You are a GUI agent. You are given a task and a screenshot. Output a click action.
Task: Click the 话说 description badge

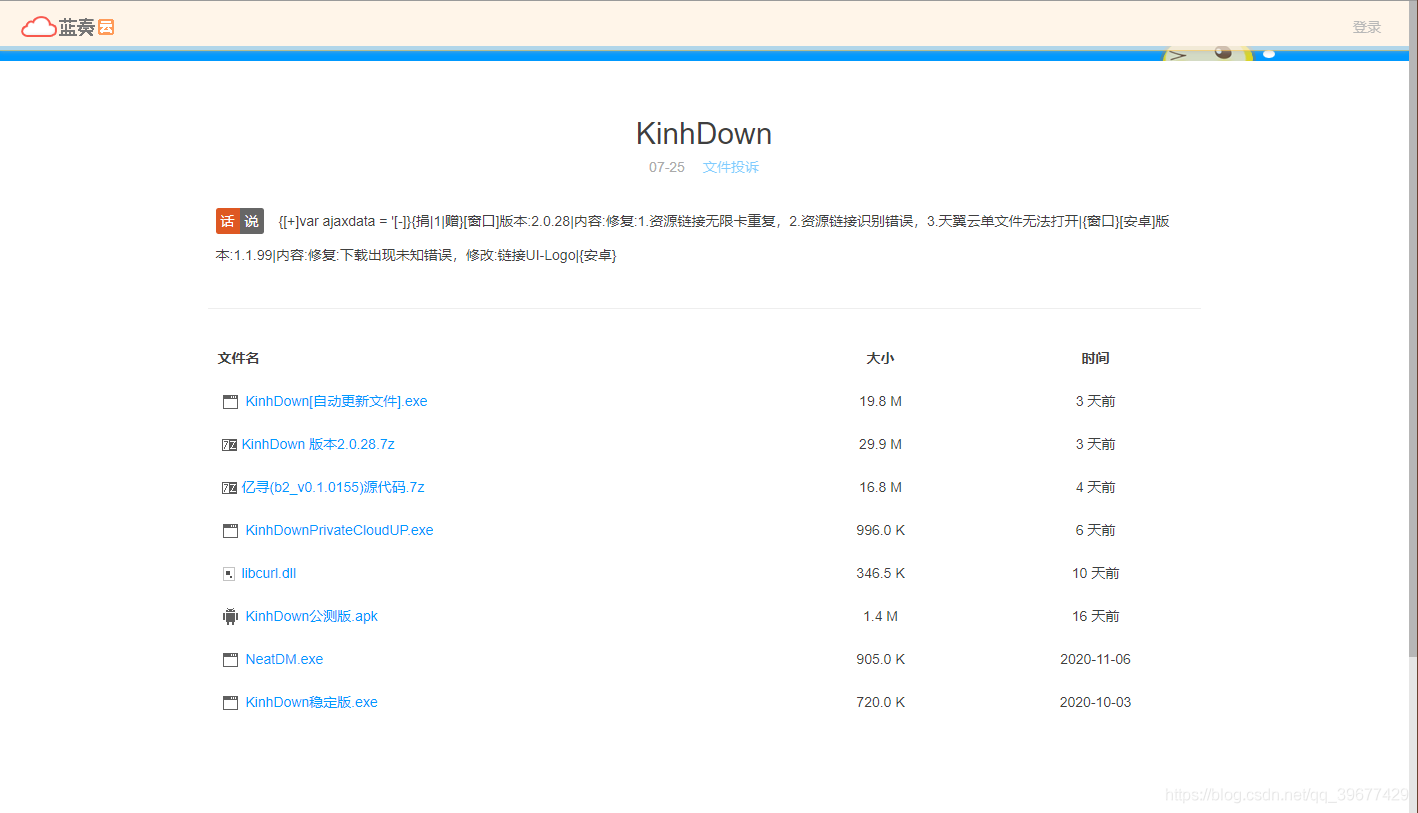pyautogui.click(x=240, y=221)
